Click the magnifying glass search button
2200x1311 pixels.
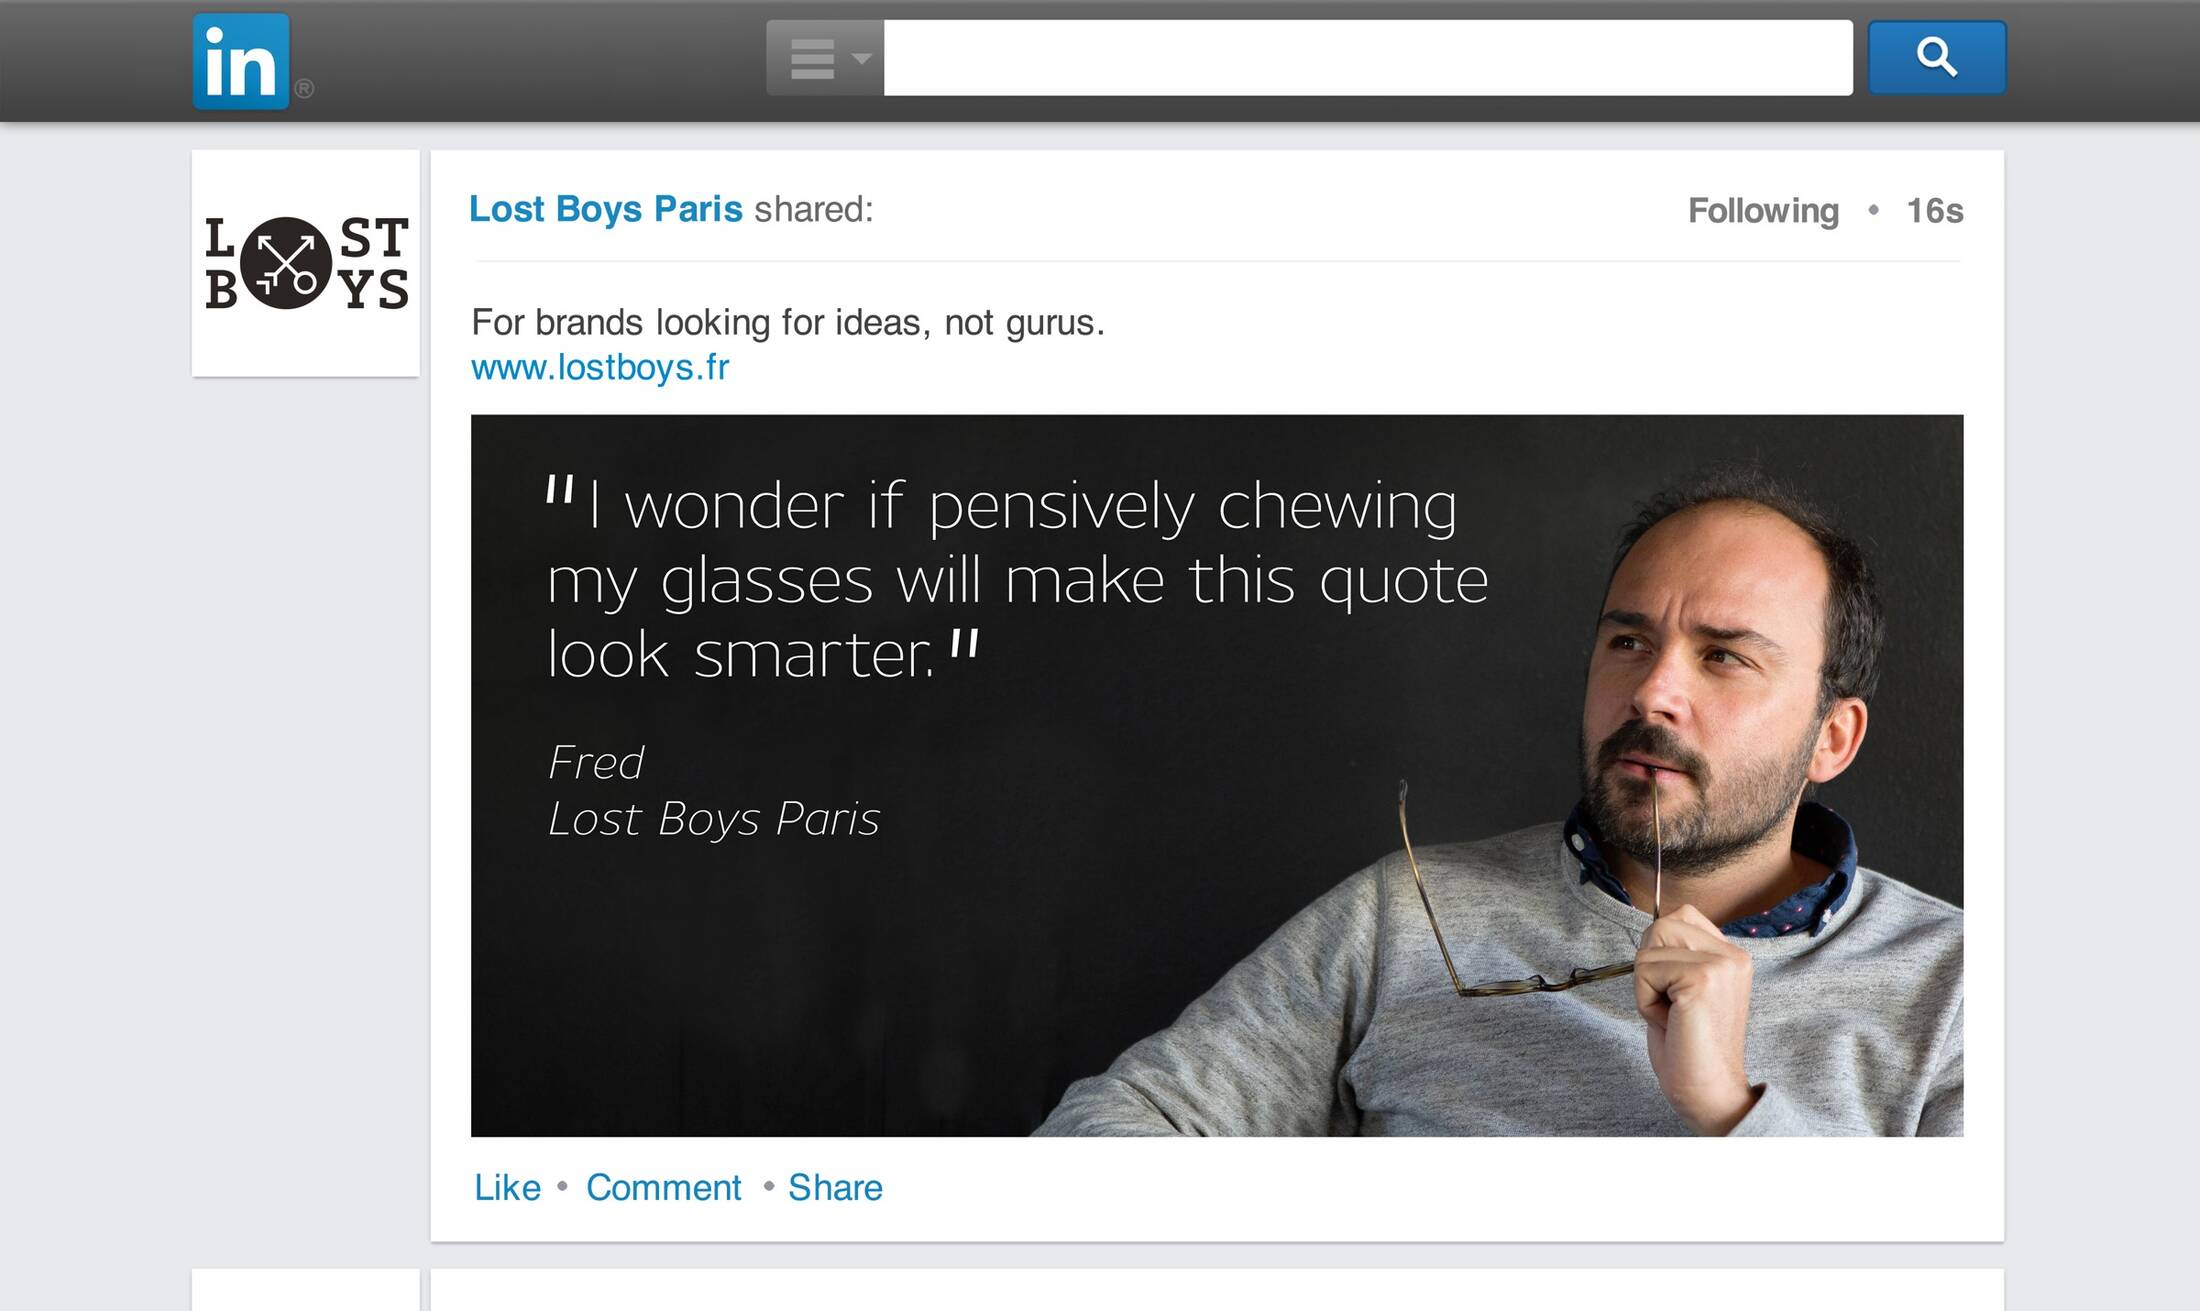click(x=1936, y=58)
